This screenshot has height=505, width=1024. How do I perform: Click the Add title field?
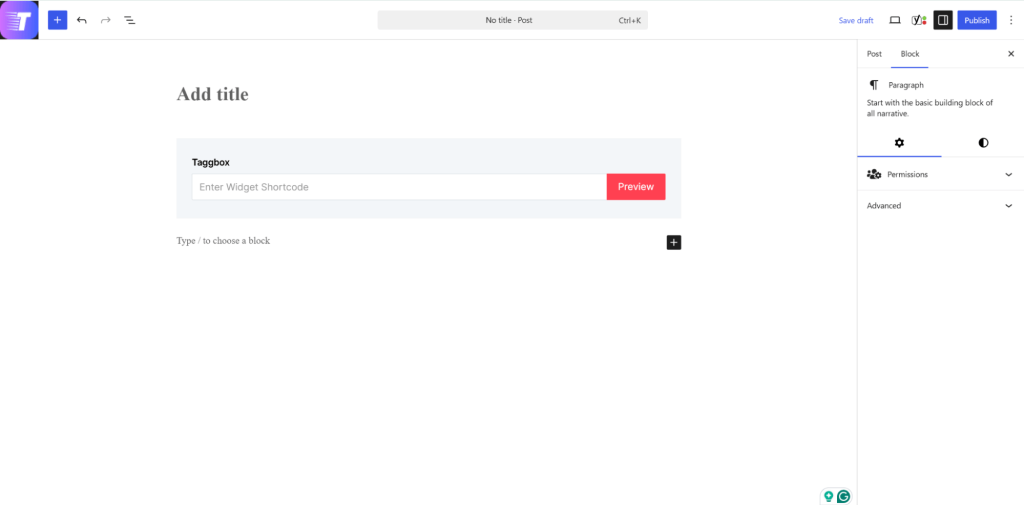click(428, 95)
